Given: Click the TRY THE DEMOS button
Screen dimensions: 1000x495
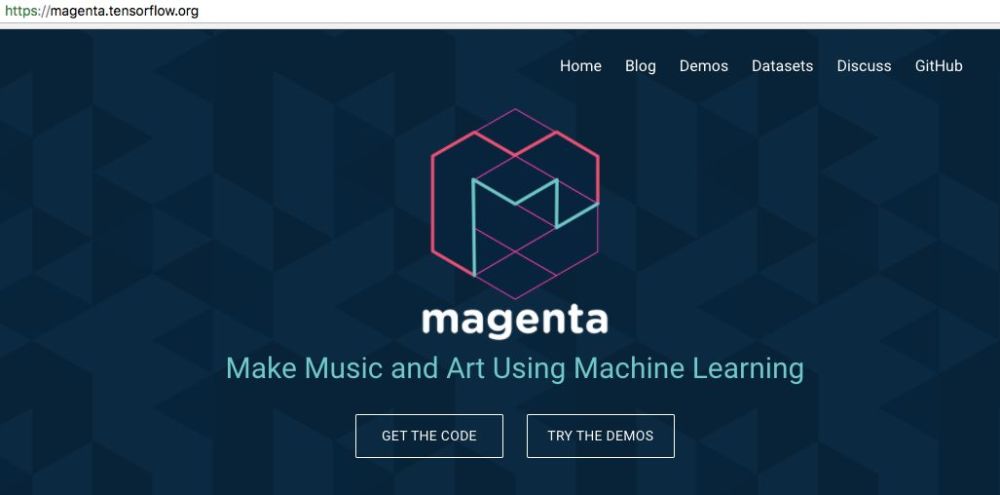Looking at the screenshot, I should tap(600, 436).
